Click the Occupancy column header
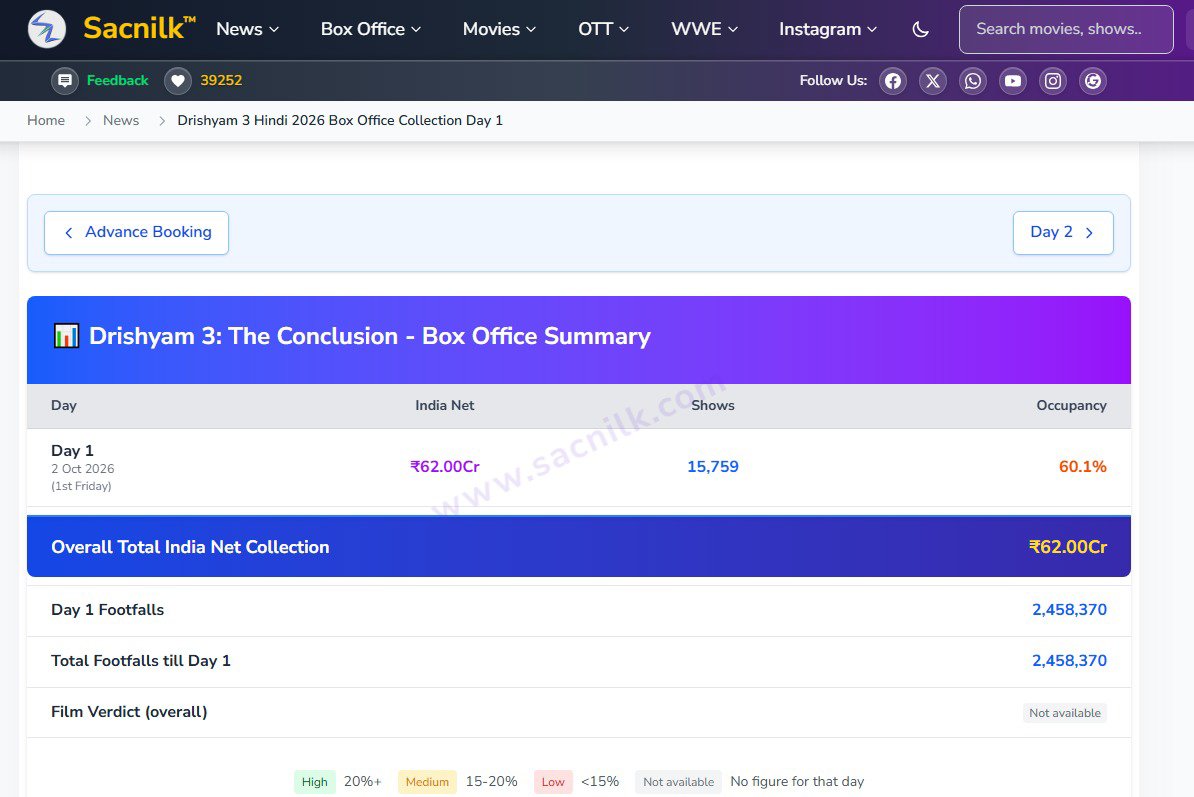The image size is (1194, 797). [1071, 406]
